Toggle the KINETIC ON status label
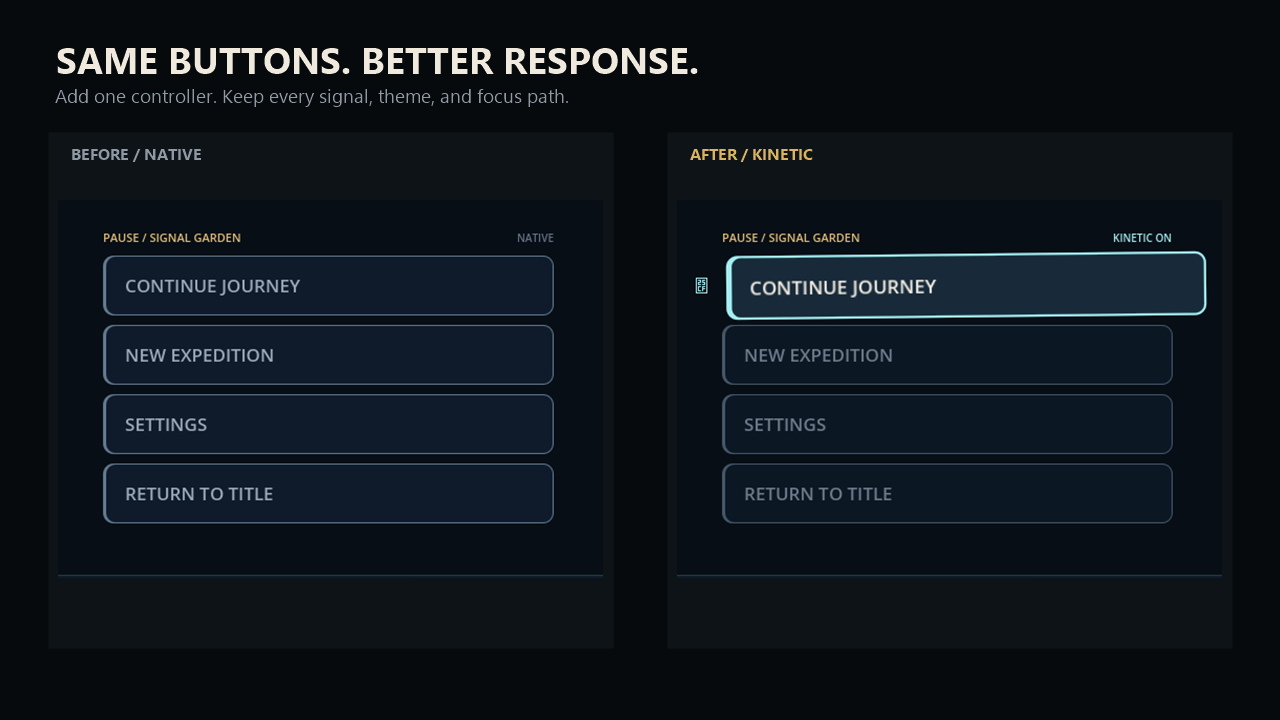The image size is (1280, 720). coord(1142,238)
